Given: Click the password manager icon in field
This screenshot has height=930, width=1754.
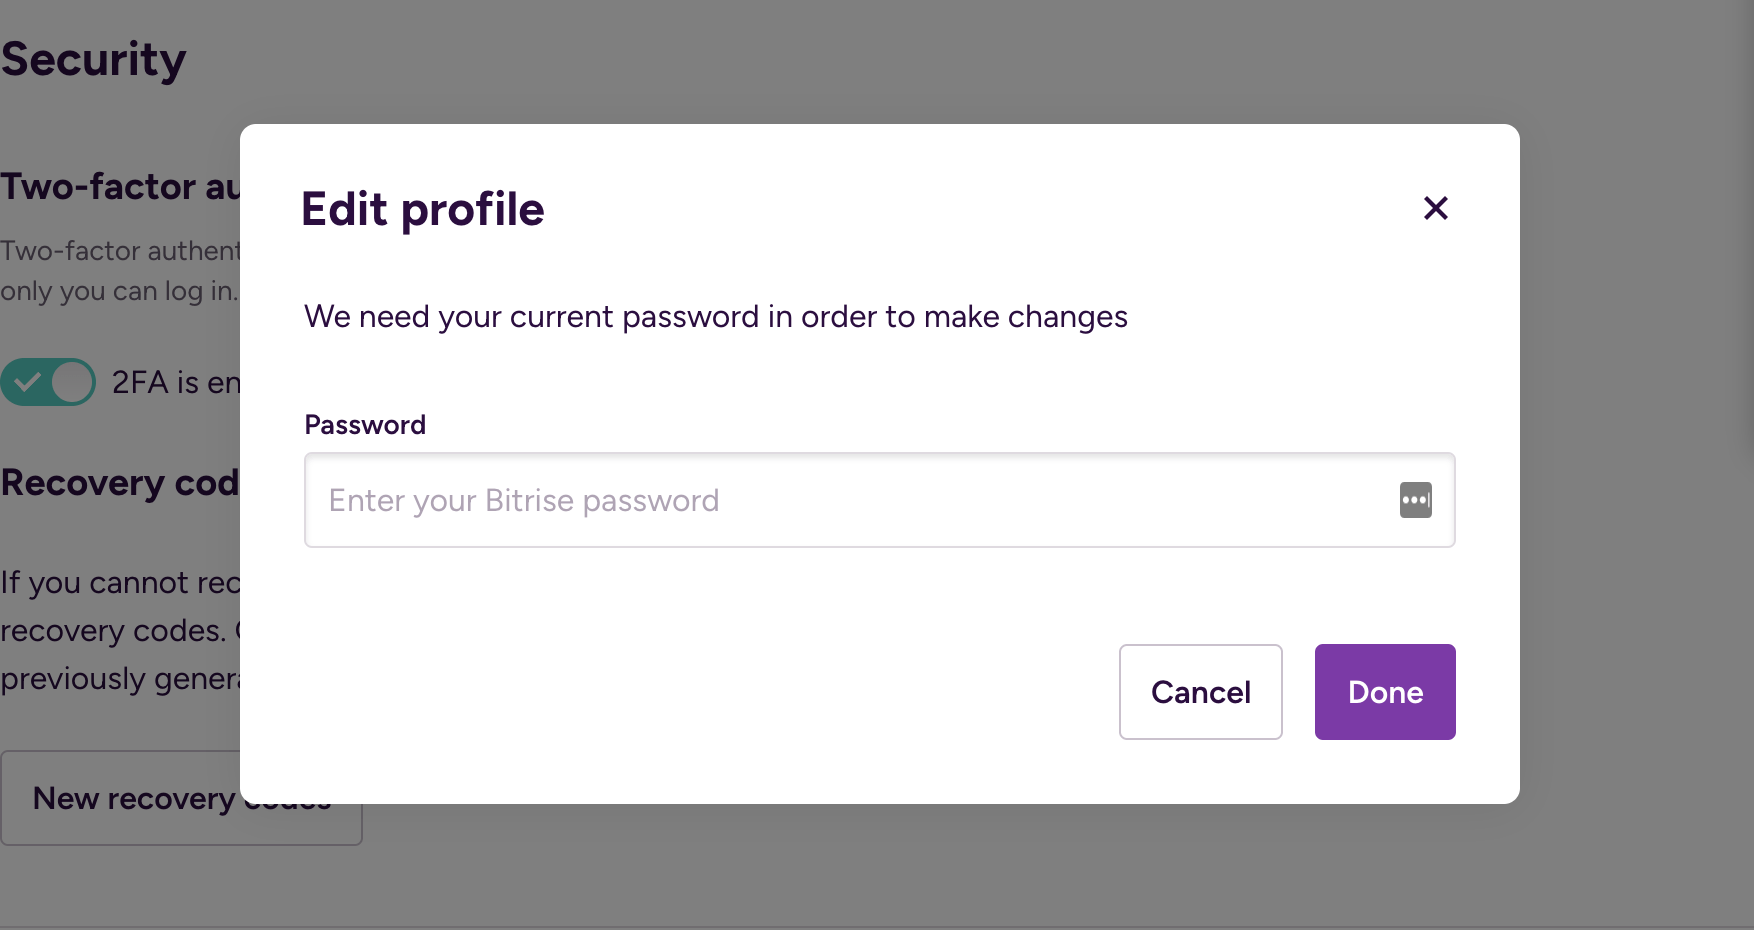Looking at the screenshot, I should (1415, 500).
